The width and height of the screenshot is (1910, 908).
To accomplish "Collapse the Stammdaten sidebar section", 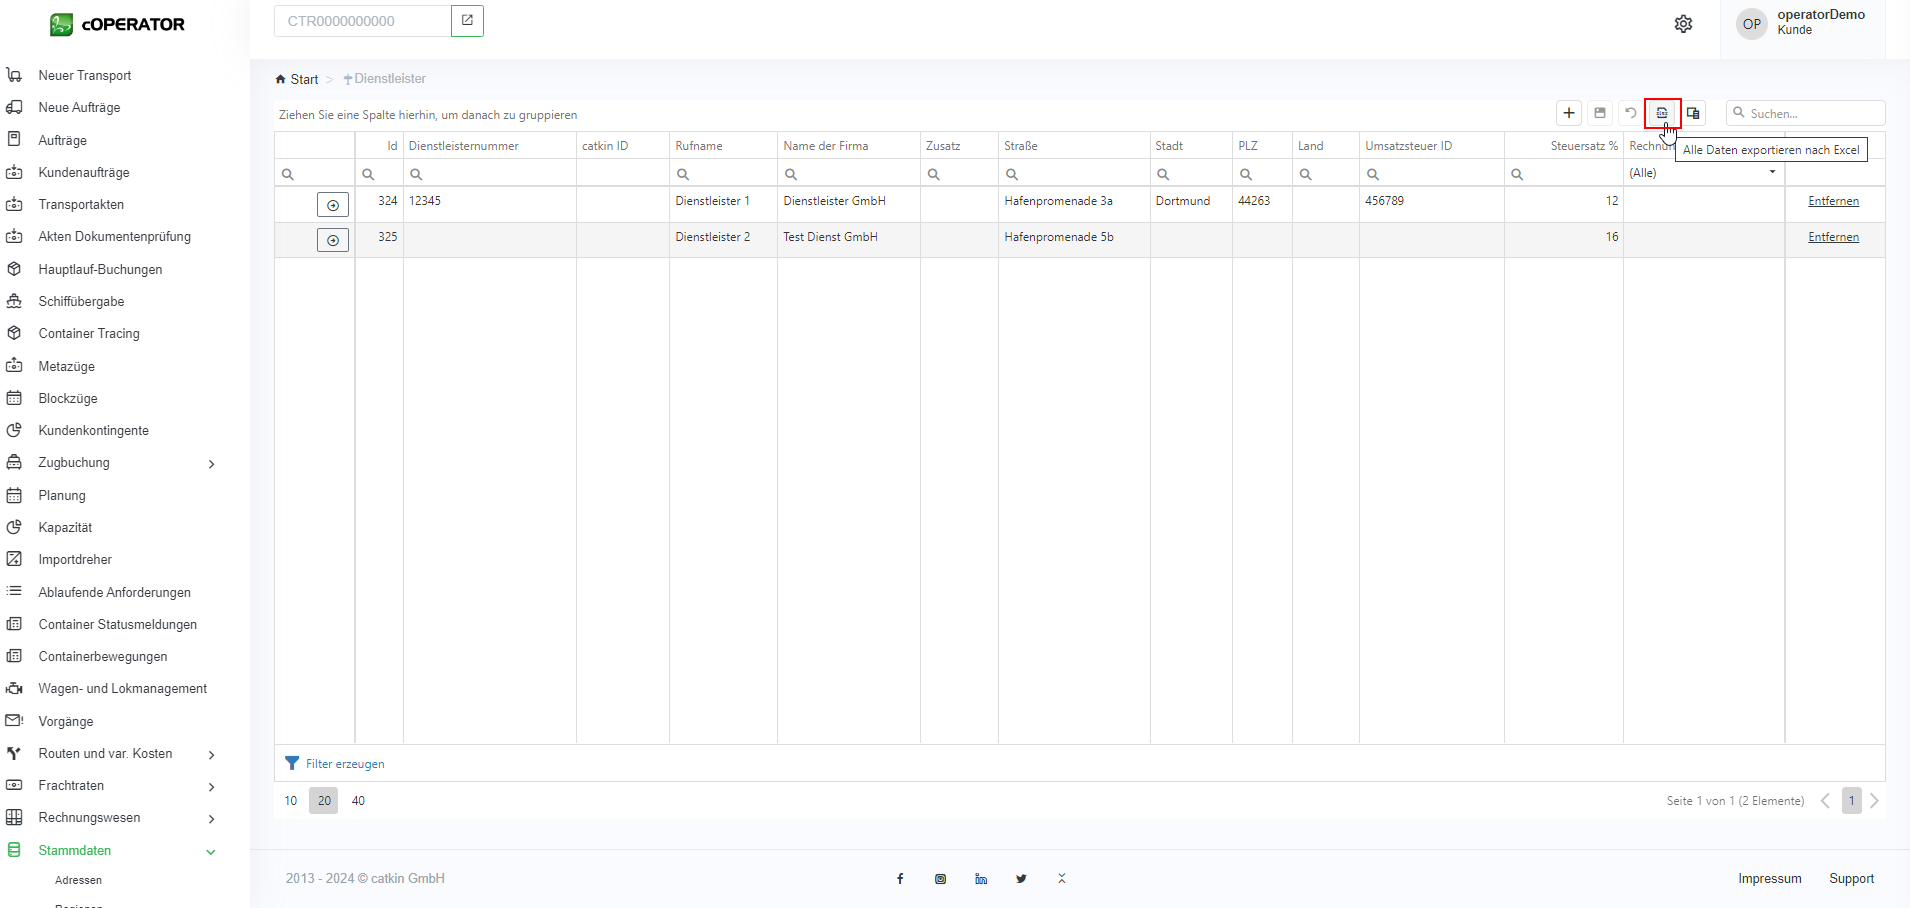I will tap(210, 851).
